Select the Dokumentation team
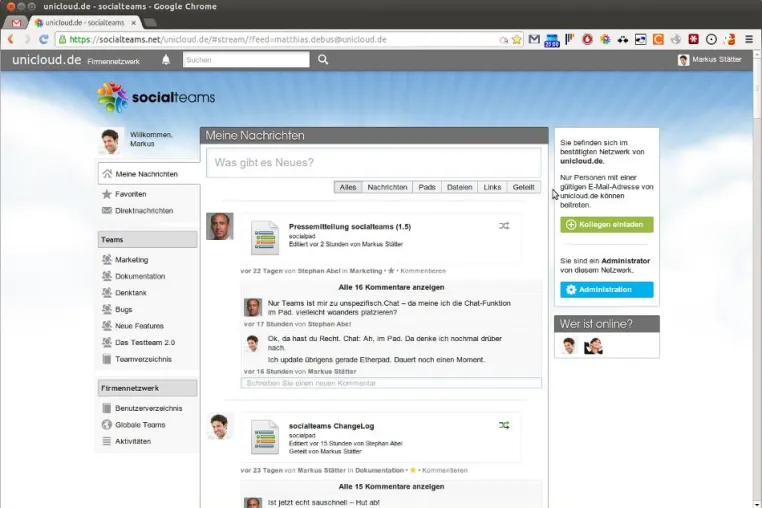Screen dimensions: 762x508 (x=140, y=276)
